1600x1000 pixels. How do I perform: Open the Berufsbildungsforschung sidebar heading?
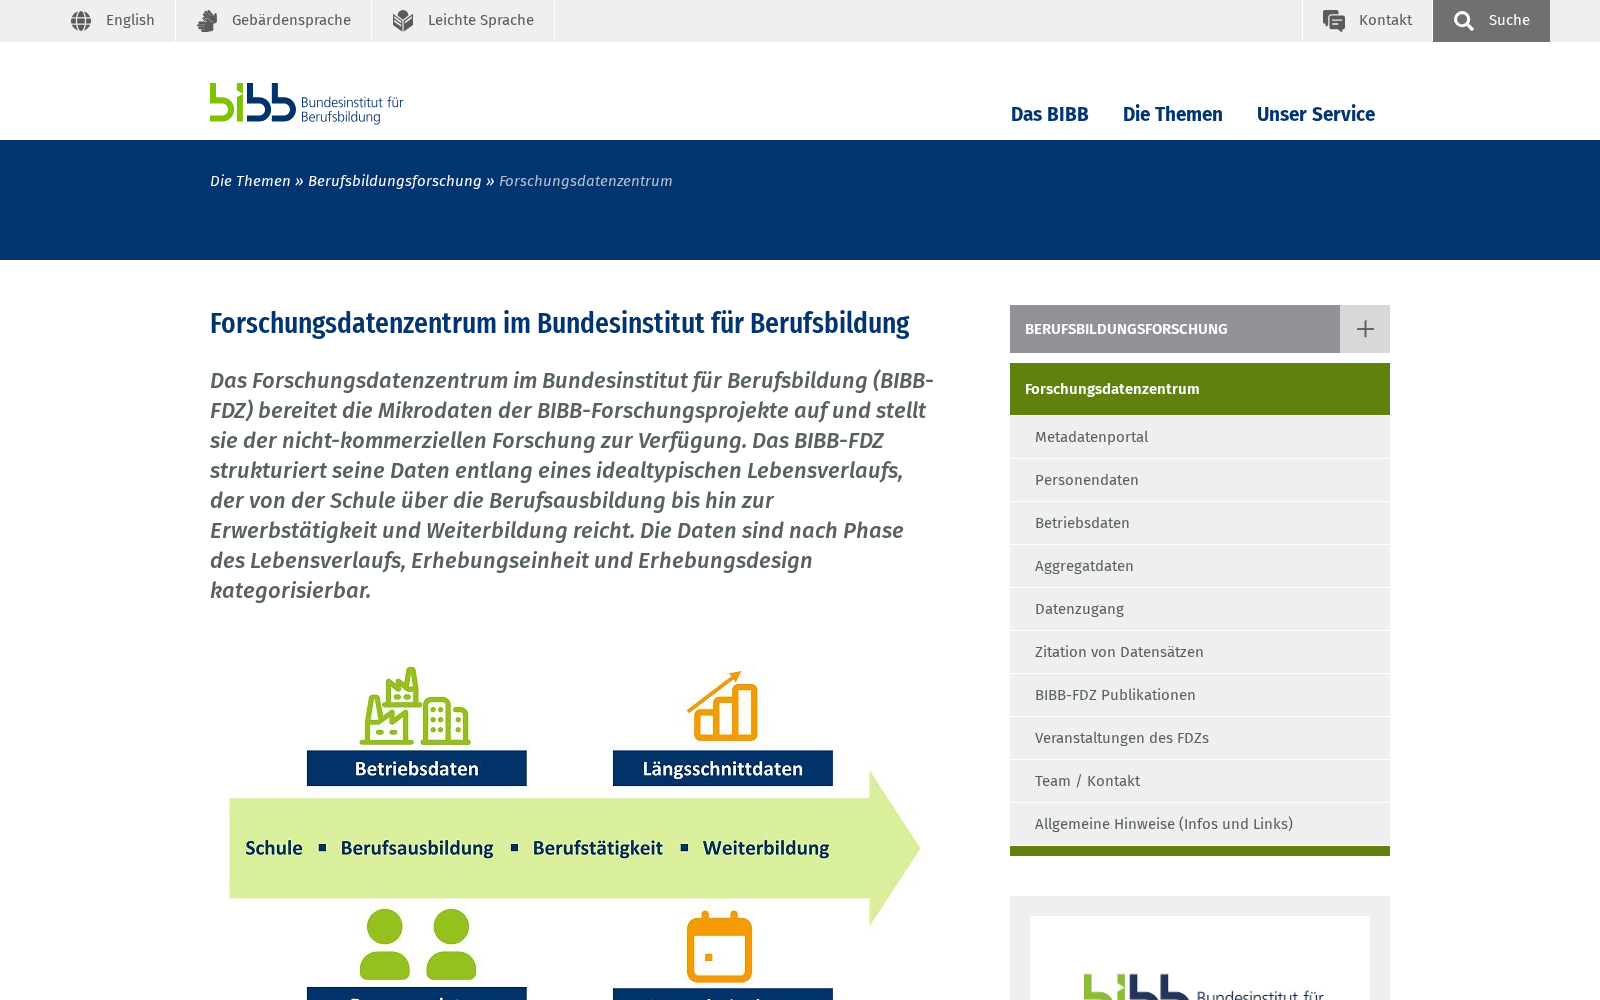point(1175,329)
